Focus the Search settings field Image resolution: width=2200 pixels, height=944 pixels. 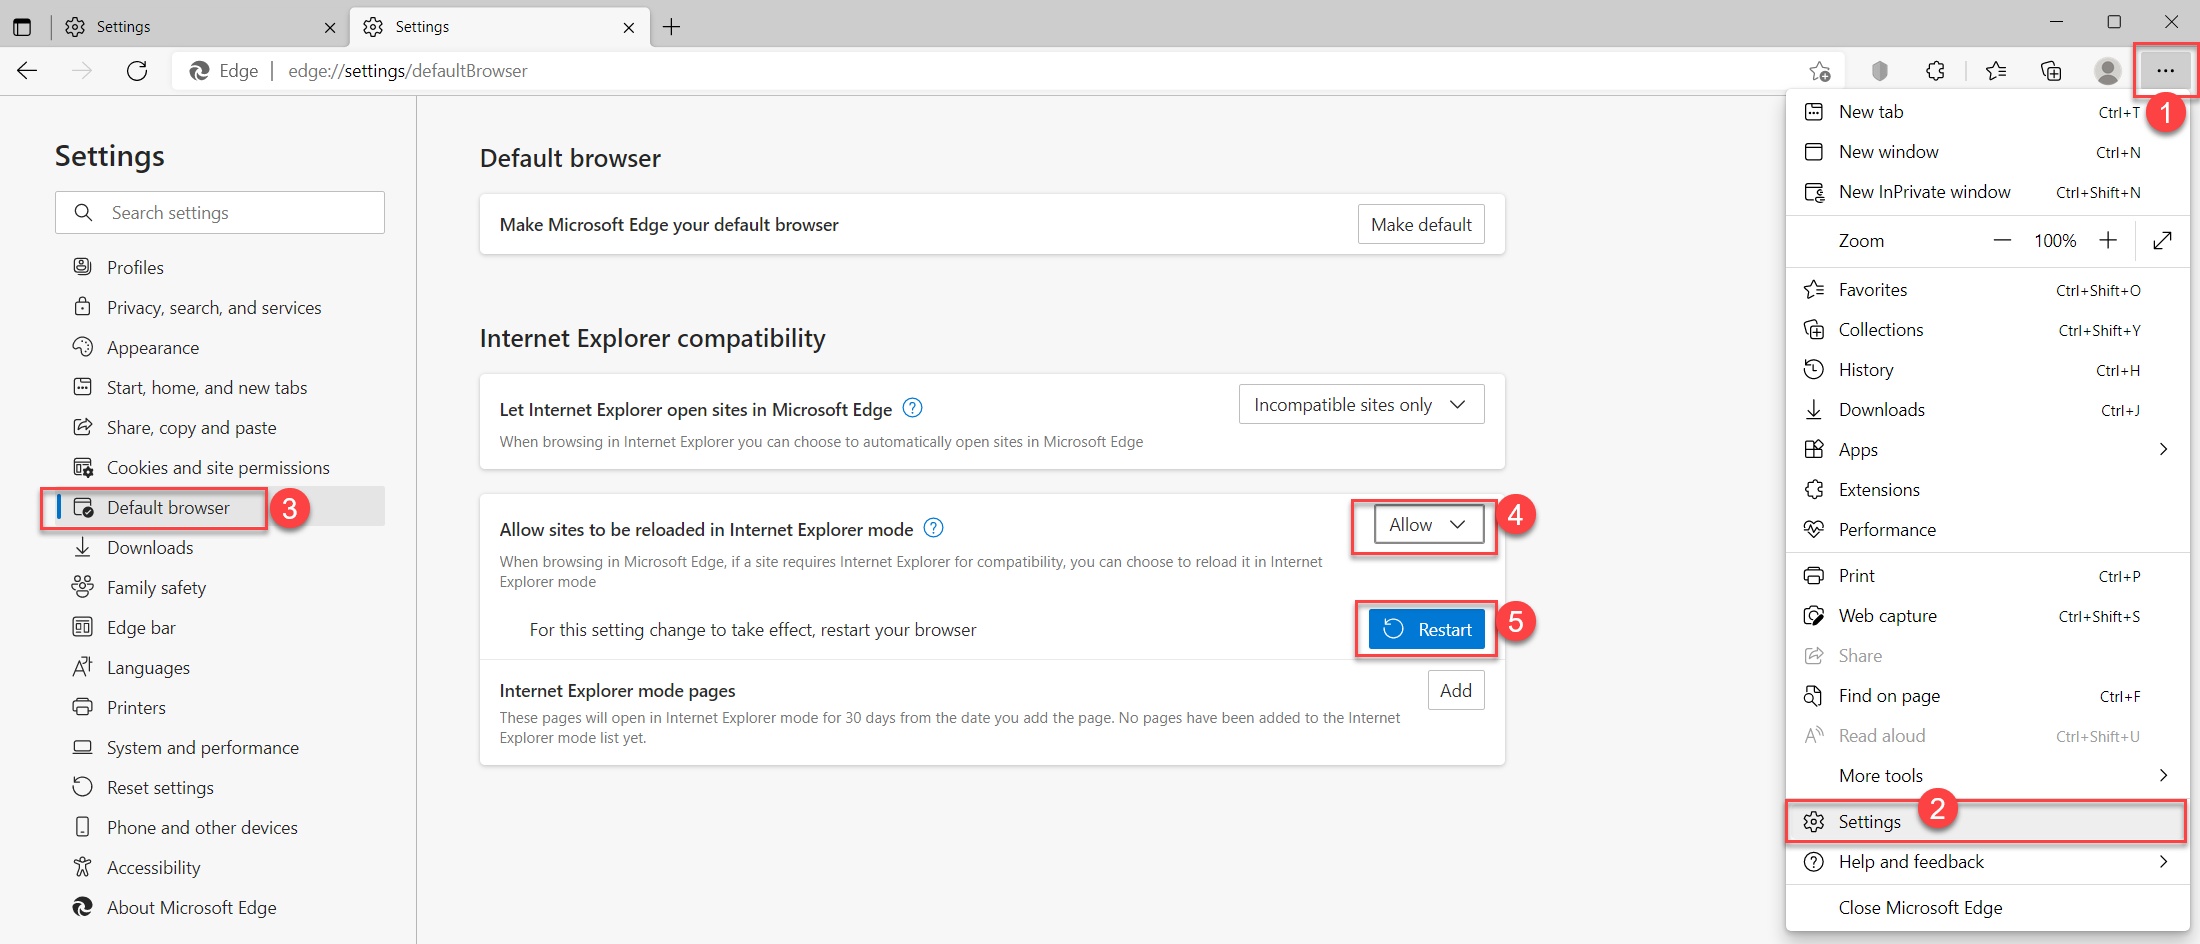pyautogui.click(x=220, y=213)
